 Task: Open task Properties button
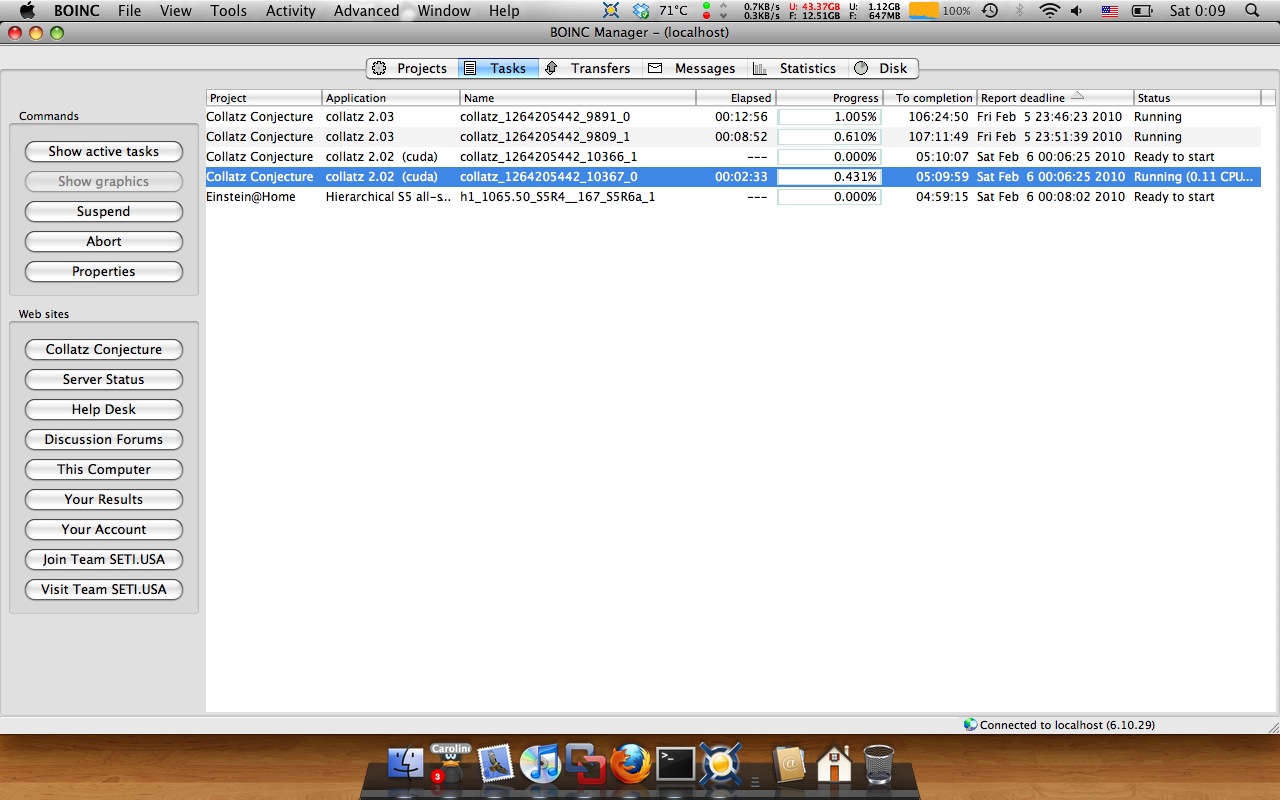(104, 272)
